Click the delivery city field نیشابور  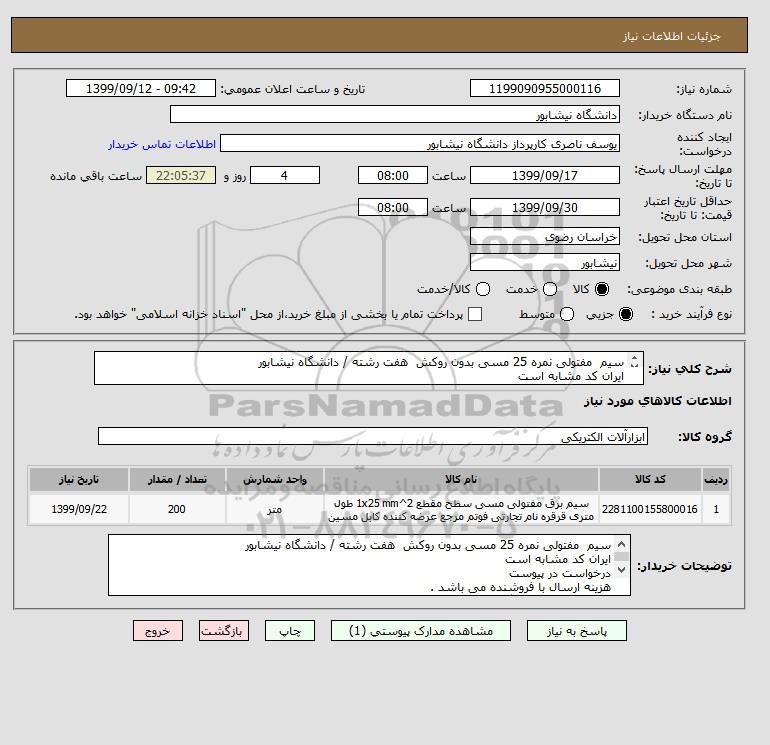coord(545,262)
